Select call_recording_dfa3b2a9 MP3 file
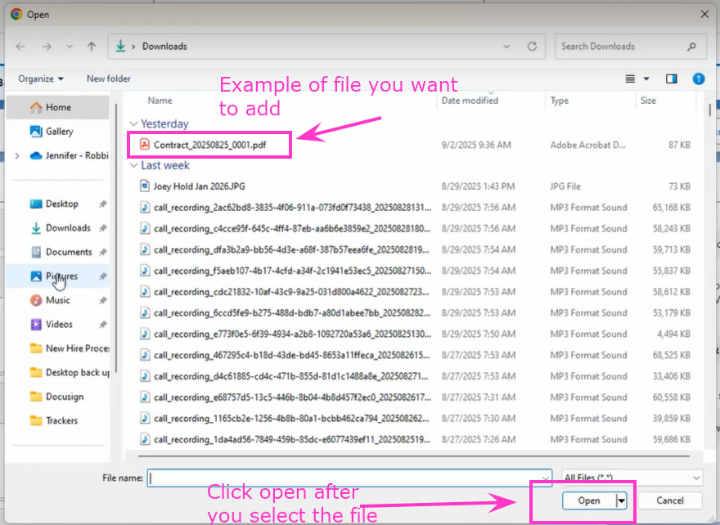The width and height of the screenshot is (720, 525). coord(291,250)
